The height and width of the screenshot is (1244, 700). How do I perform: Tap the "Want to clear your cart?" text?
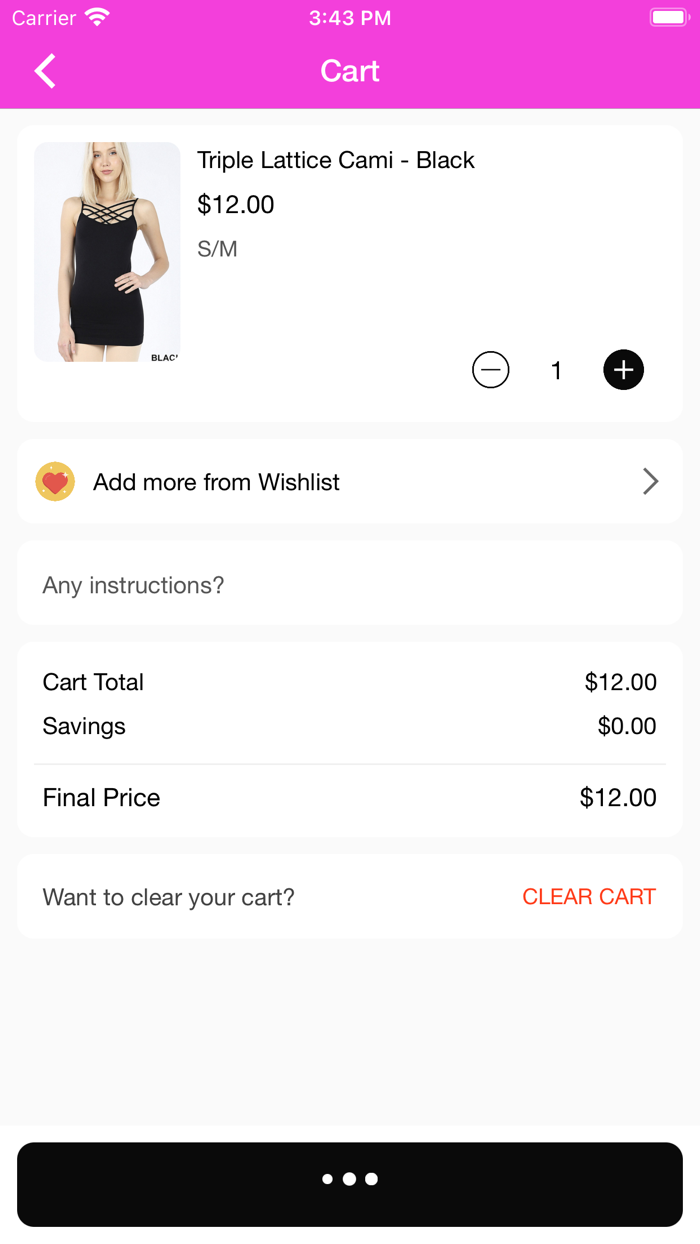[168, 897]
